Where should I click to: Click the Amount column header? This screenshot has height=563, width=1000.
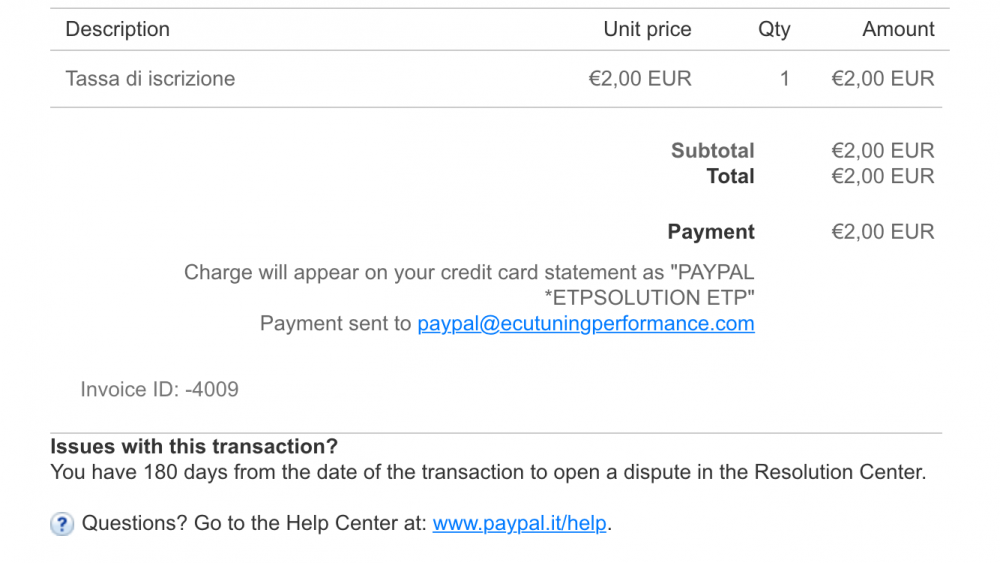point(898,30)
